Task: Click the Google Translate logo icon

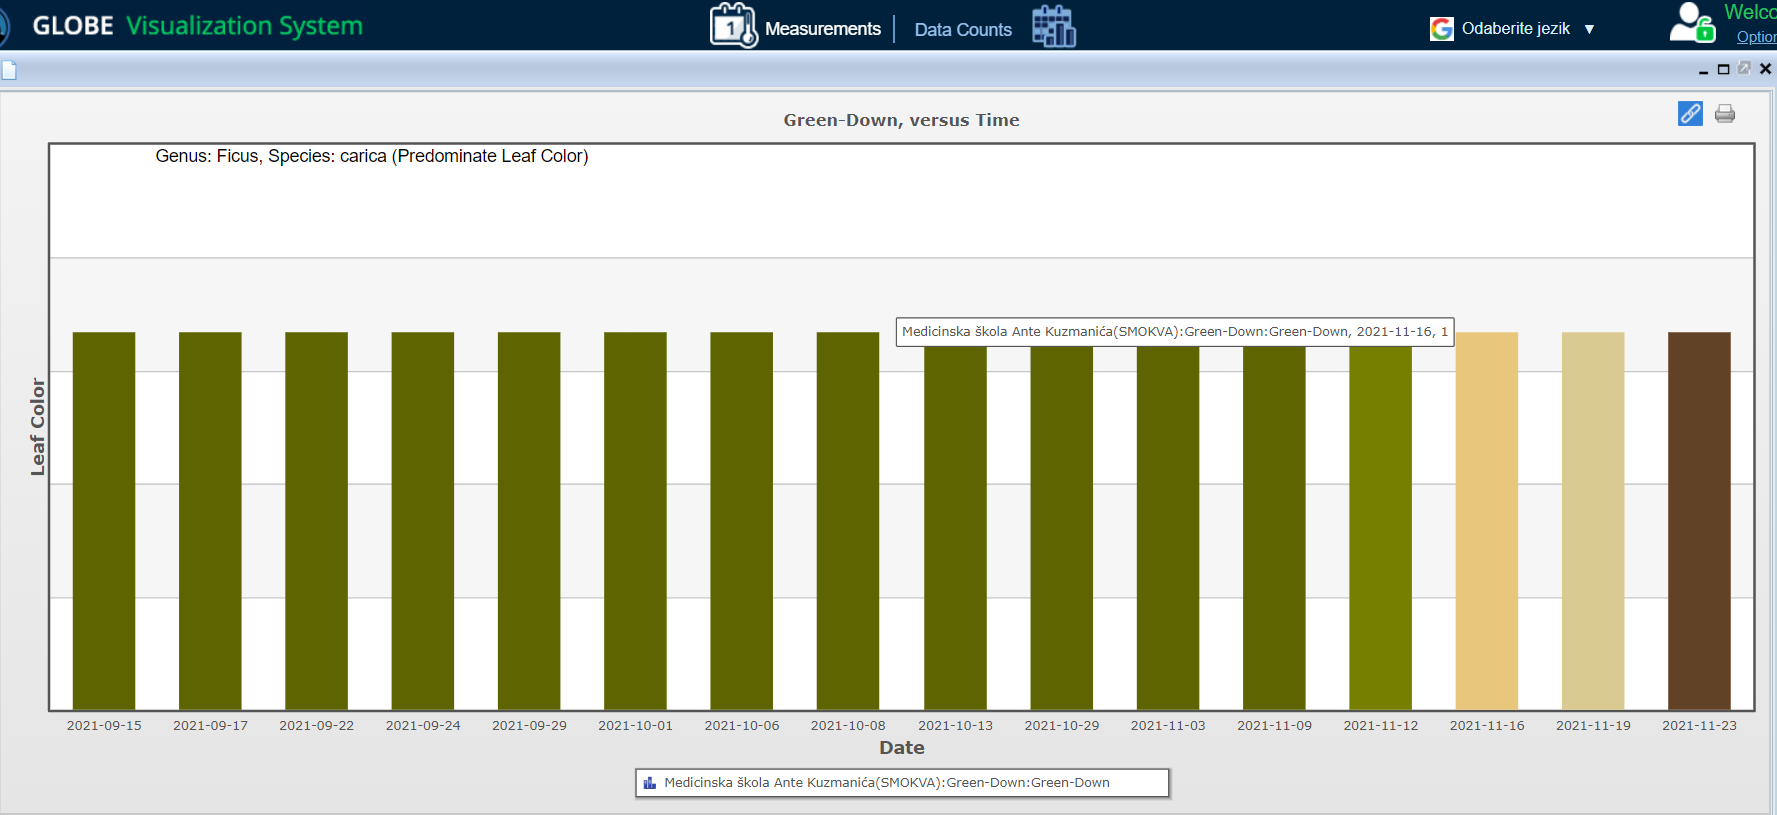Action: tap(1441, 29)
